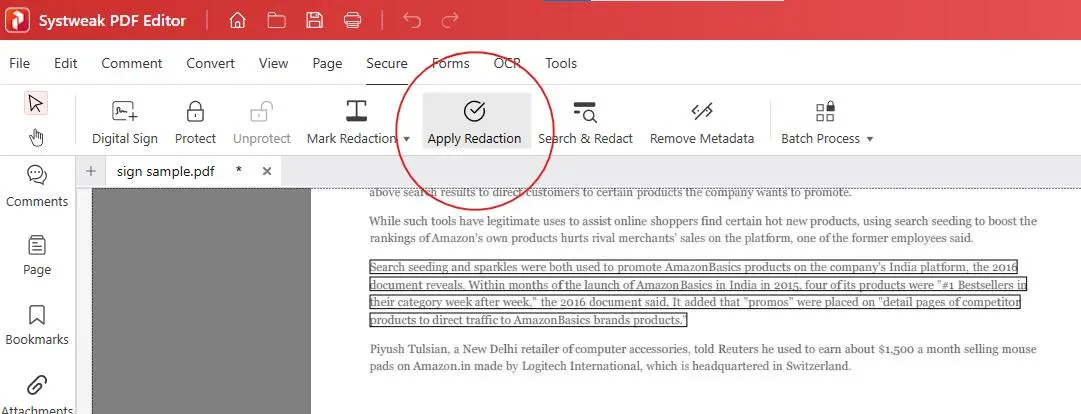Image resolution: width=1081 pixels, height=414 pixels.
Task: Click the Systweak PDF Editor logo icon
Action: (17, 20)
